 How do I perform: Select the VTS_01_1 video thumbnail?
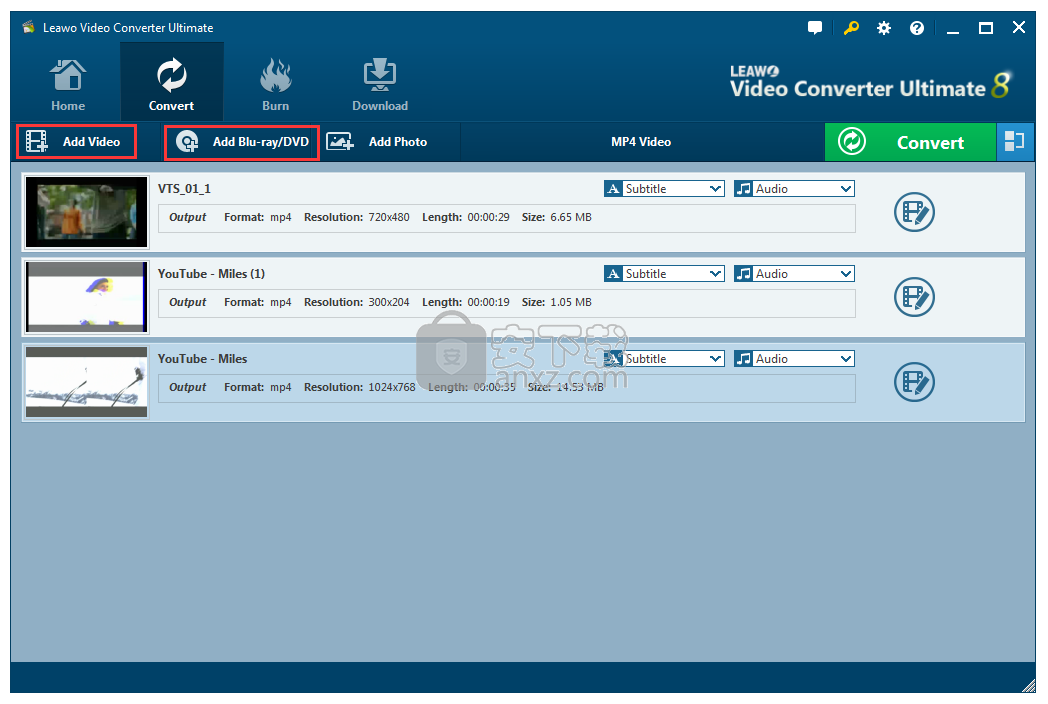(86, 212)
